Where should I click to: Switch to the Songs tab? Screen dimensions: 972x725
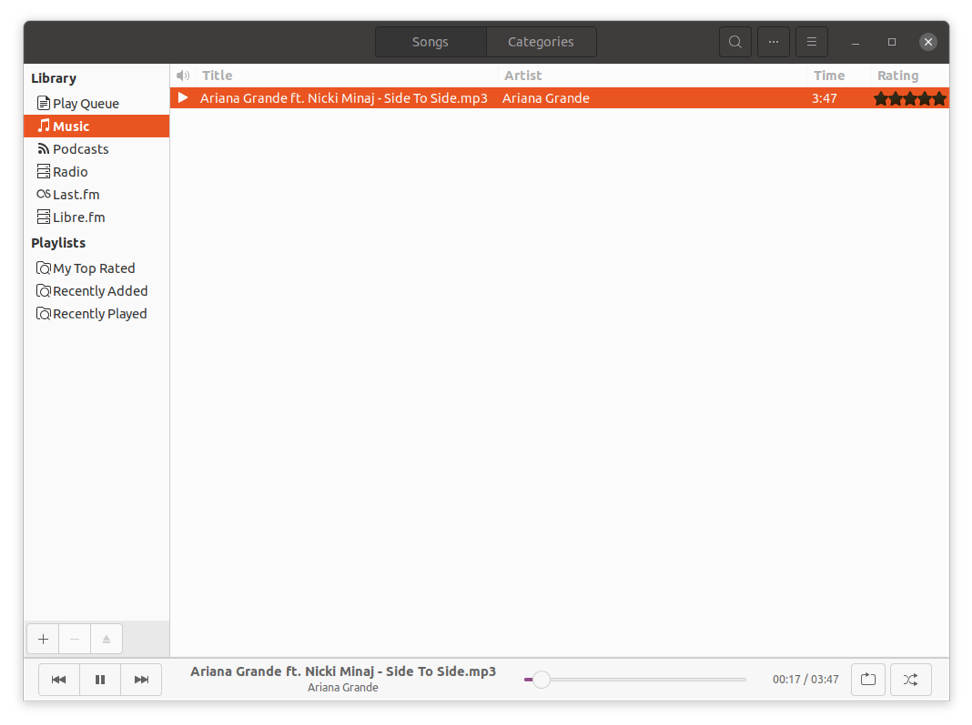point(430,42)
